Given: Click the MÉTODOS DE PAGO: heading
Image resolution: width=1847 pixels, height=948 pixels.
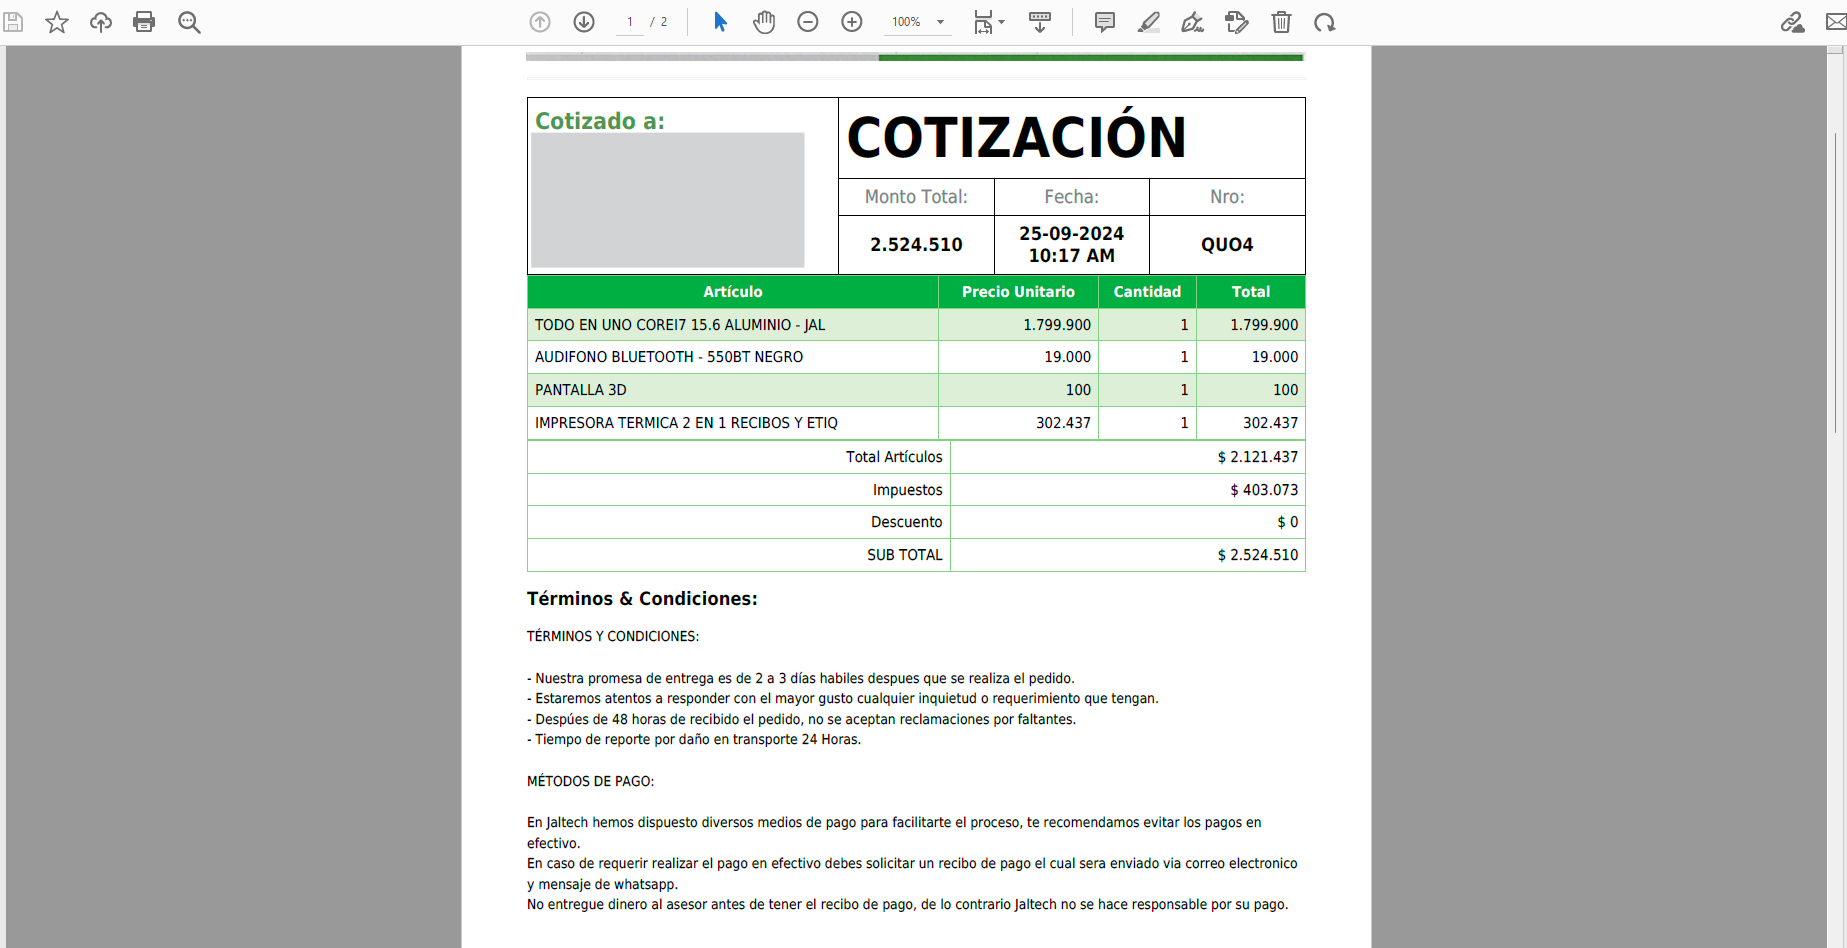Looking at the screenshot, I should 590,781.
